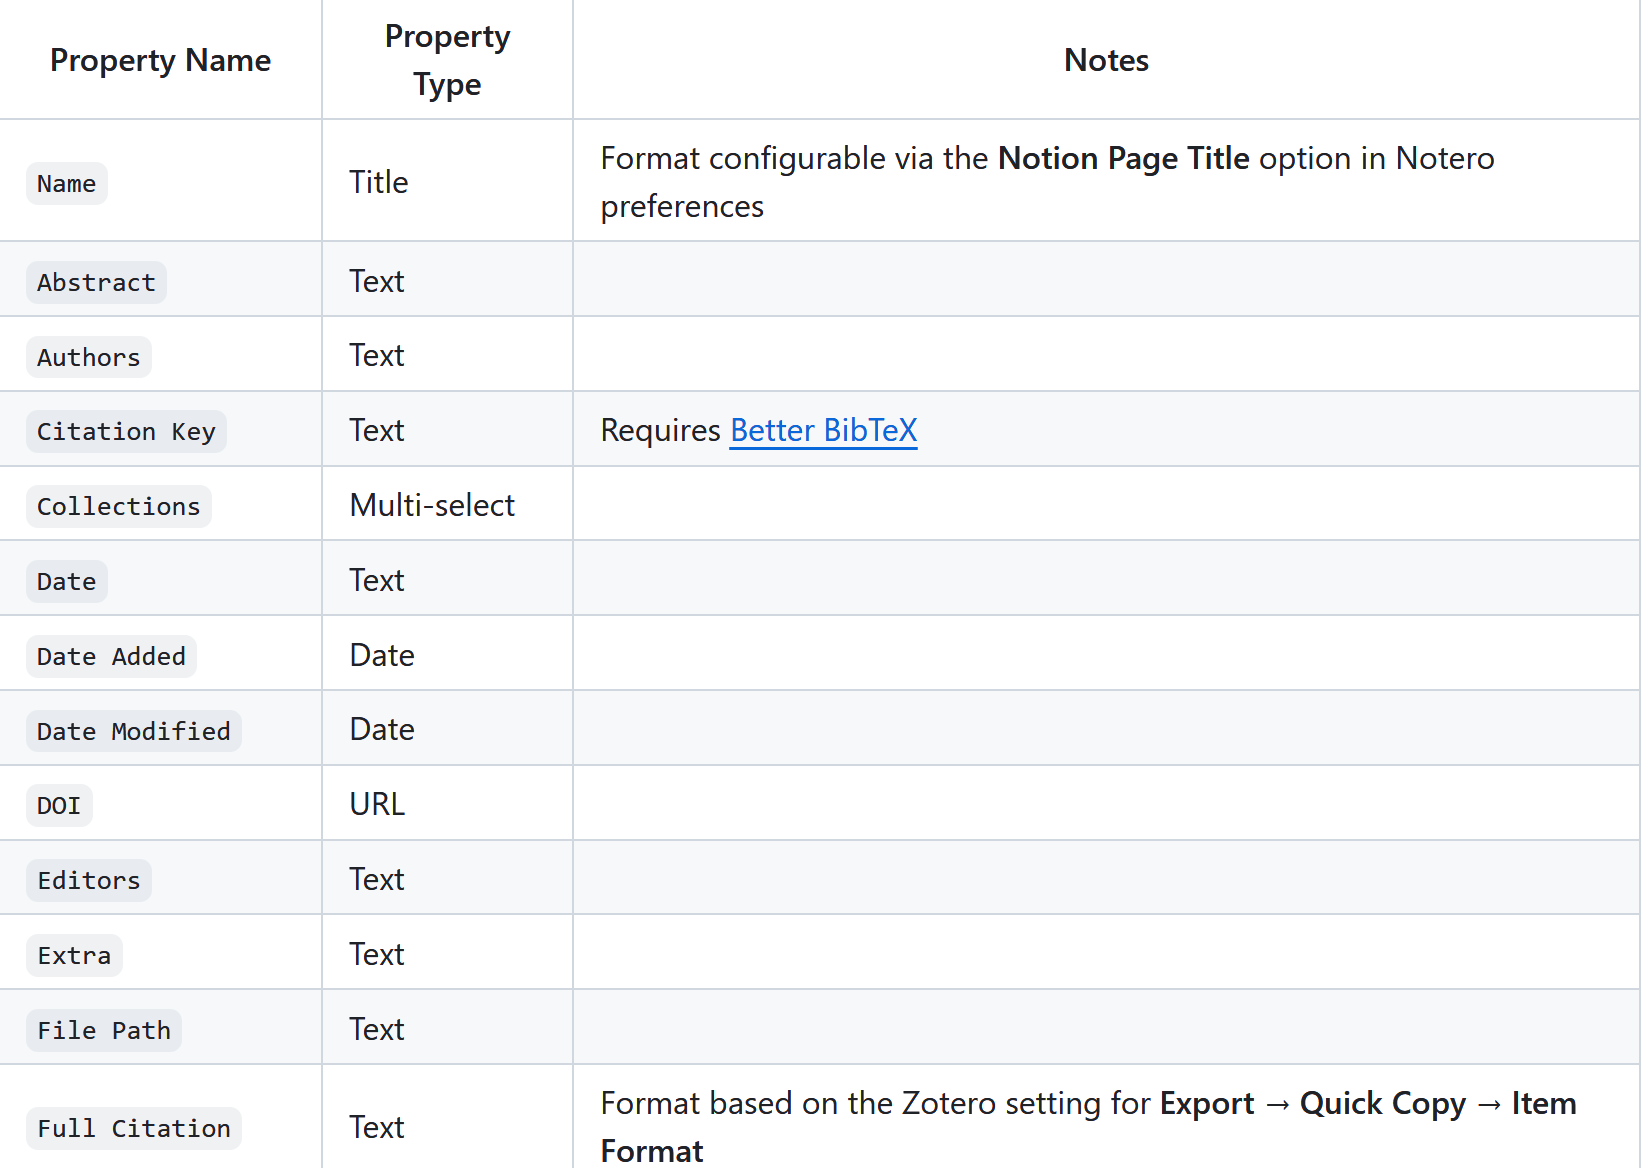
Task: Click the Notes column header
Action: click(1106, 60)
